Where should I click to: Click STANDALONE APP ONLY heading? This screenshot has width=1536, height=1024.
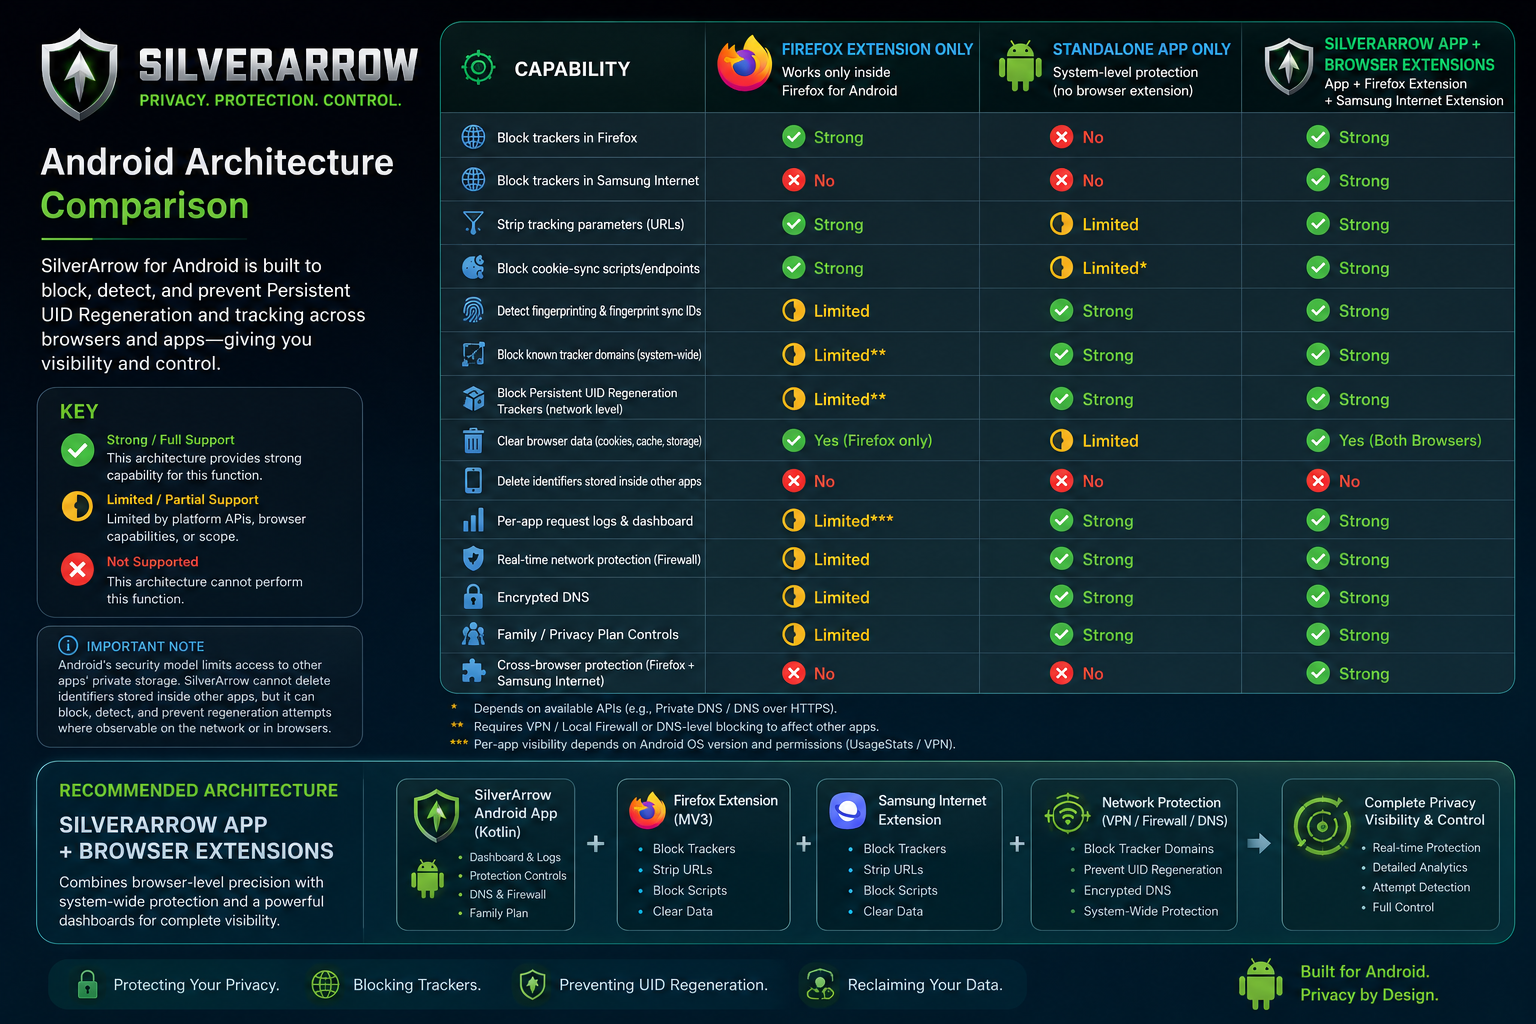pos(1141,49)
